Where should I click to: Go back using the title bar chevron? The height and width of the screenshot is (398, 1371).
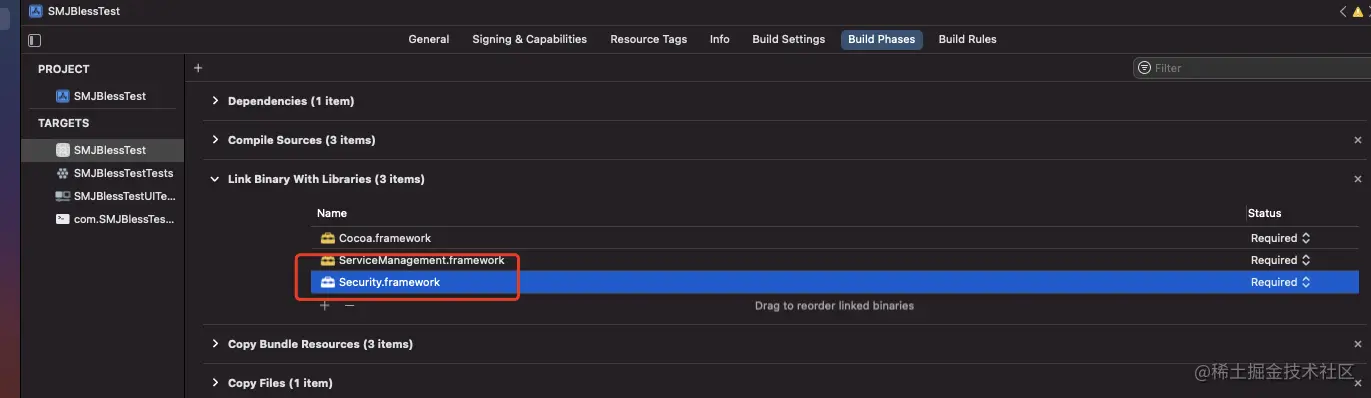(1343, 12)
